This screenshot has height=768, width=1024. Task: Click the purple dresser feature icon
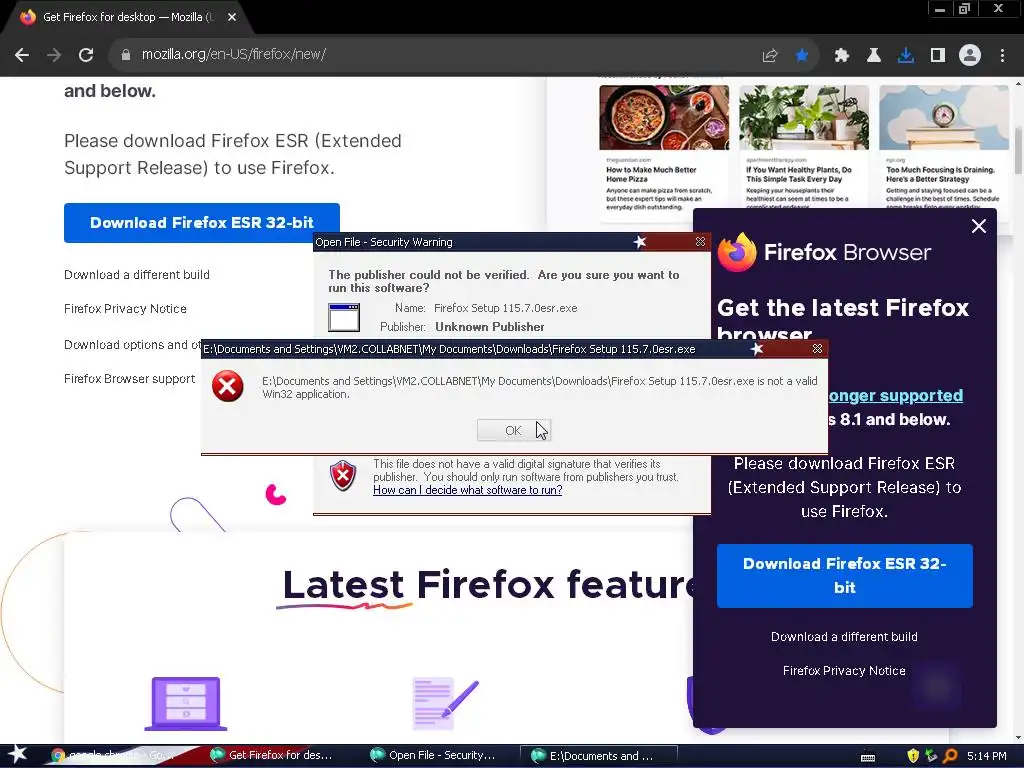click(185, 703)
